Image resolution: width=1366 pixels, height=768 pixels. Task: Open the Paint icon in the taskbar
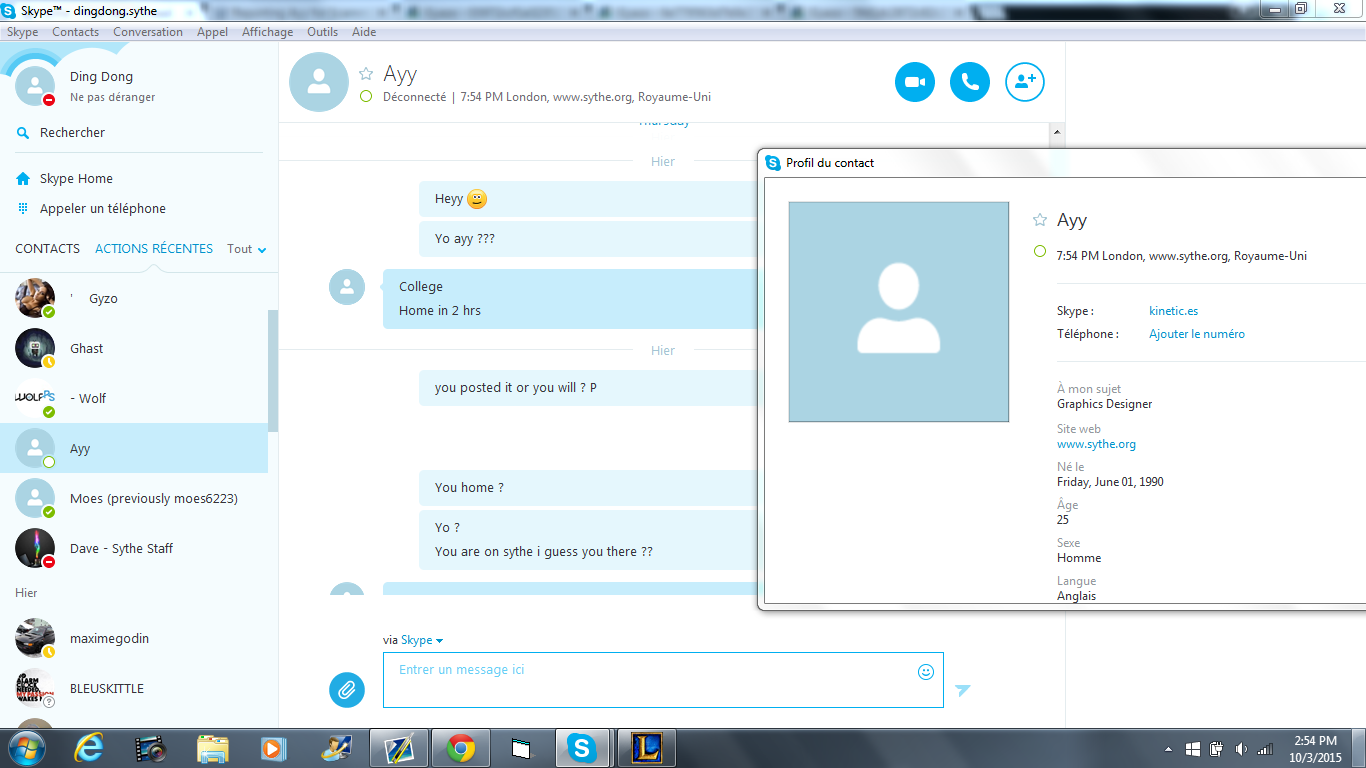tap(336, 748)
